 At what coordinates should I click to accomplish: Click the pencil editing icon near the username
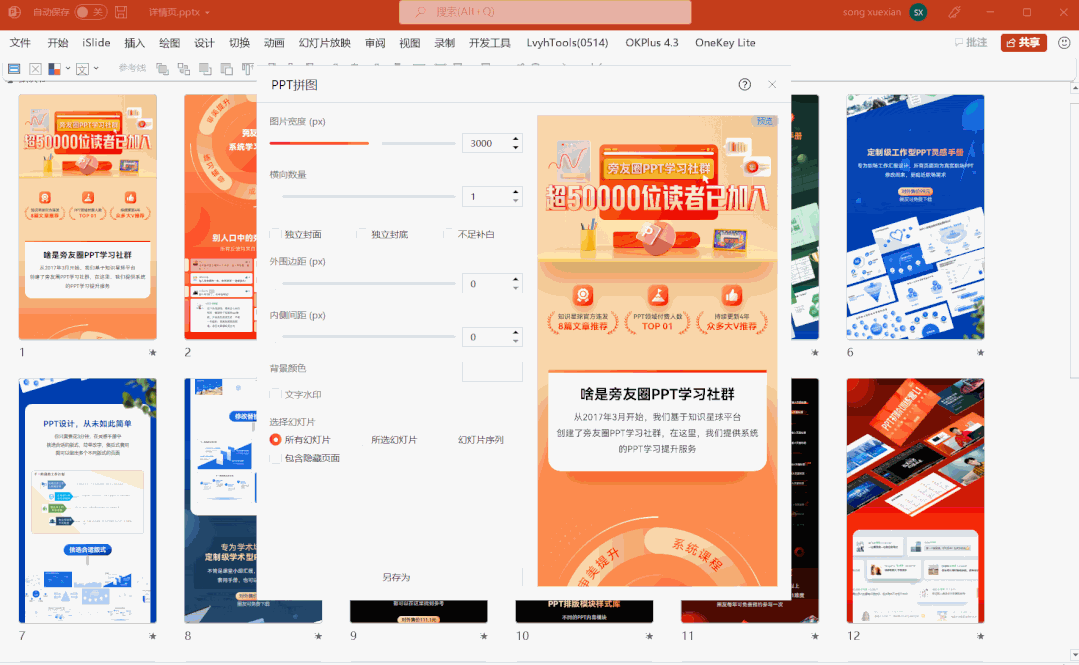(x=952, y=11)
